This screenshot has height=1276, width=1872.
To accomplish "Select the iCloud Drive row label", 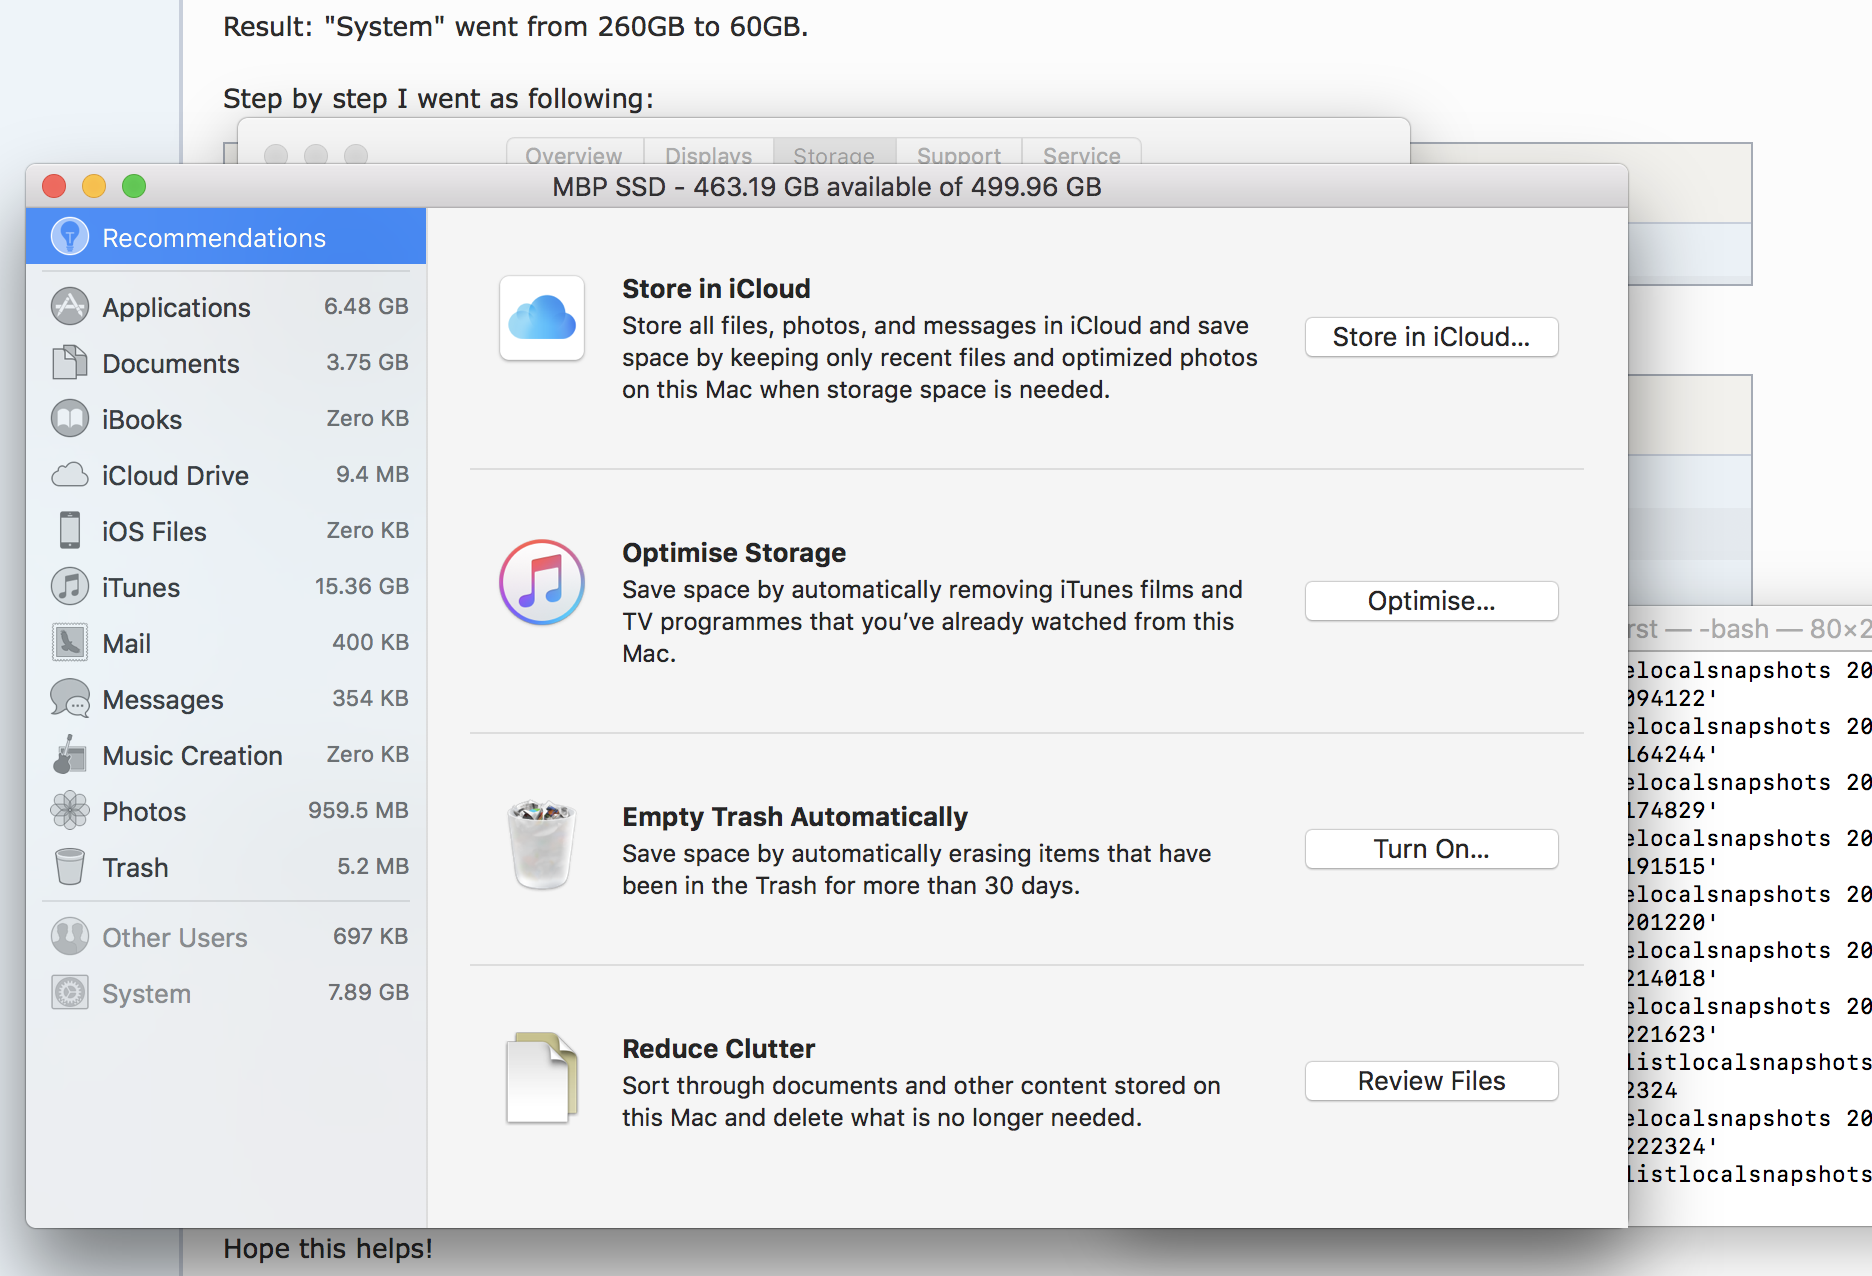I will 175,475.
